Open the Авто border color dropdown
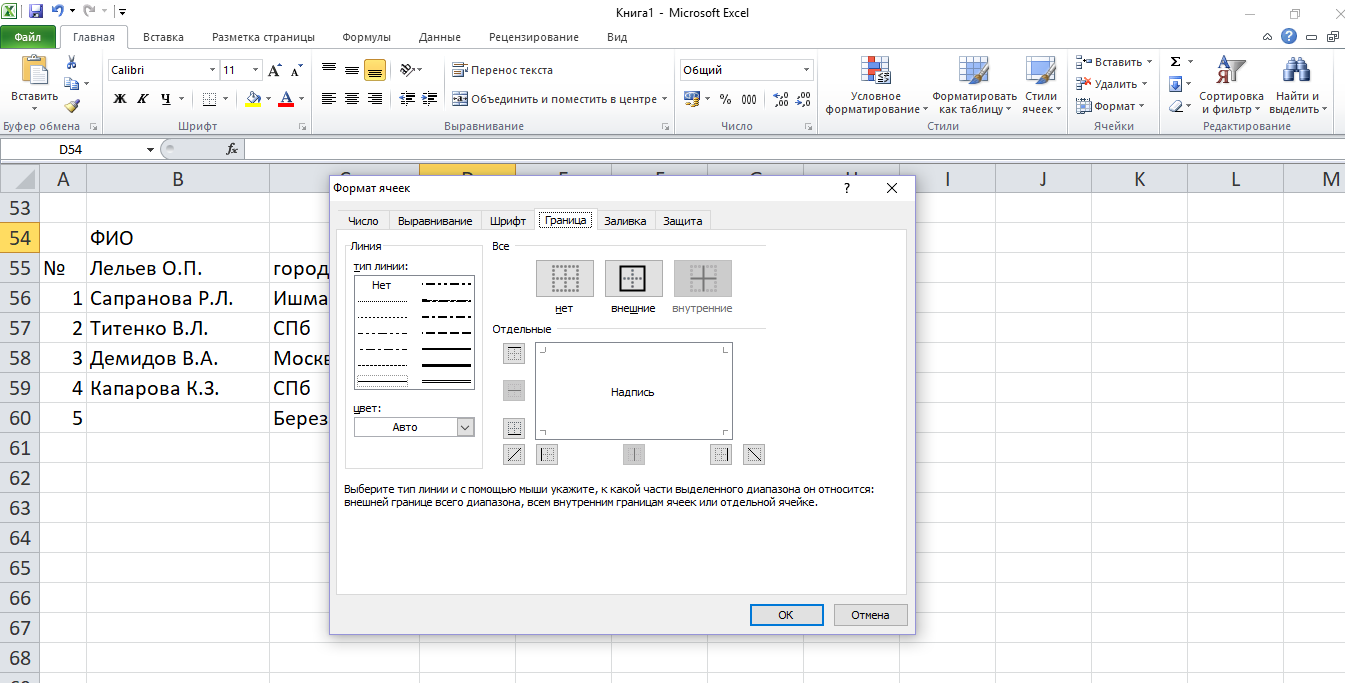The width and height of the screenshot is (1345, 683). coord(464,427)
